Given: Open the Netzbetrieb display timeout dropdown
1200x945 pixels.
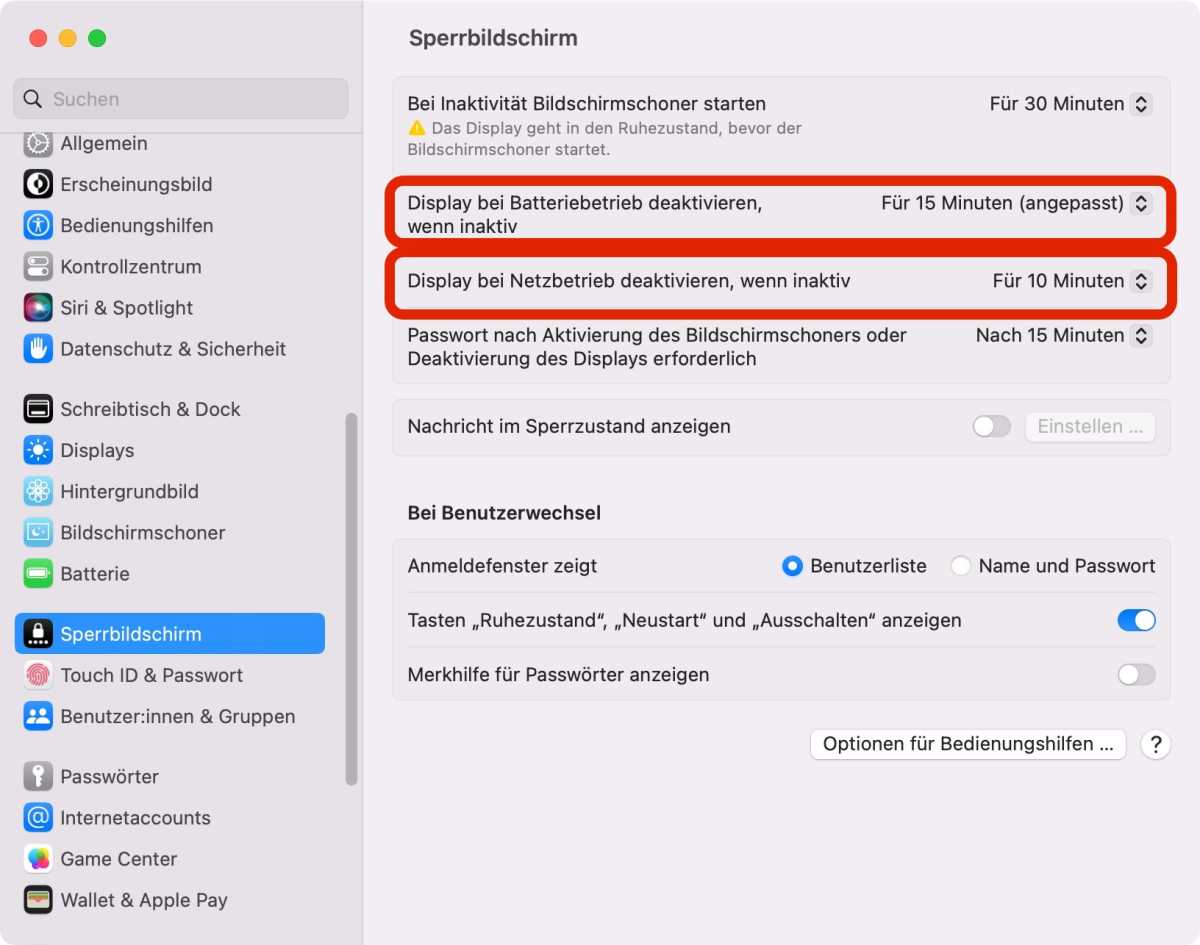Looking at the screenshot, I should (1071, 281).
